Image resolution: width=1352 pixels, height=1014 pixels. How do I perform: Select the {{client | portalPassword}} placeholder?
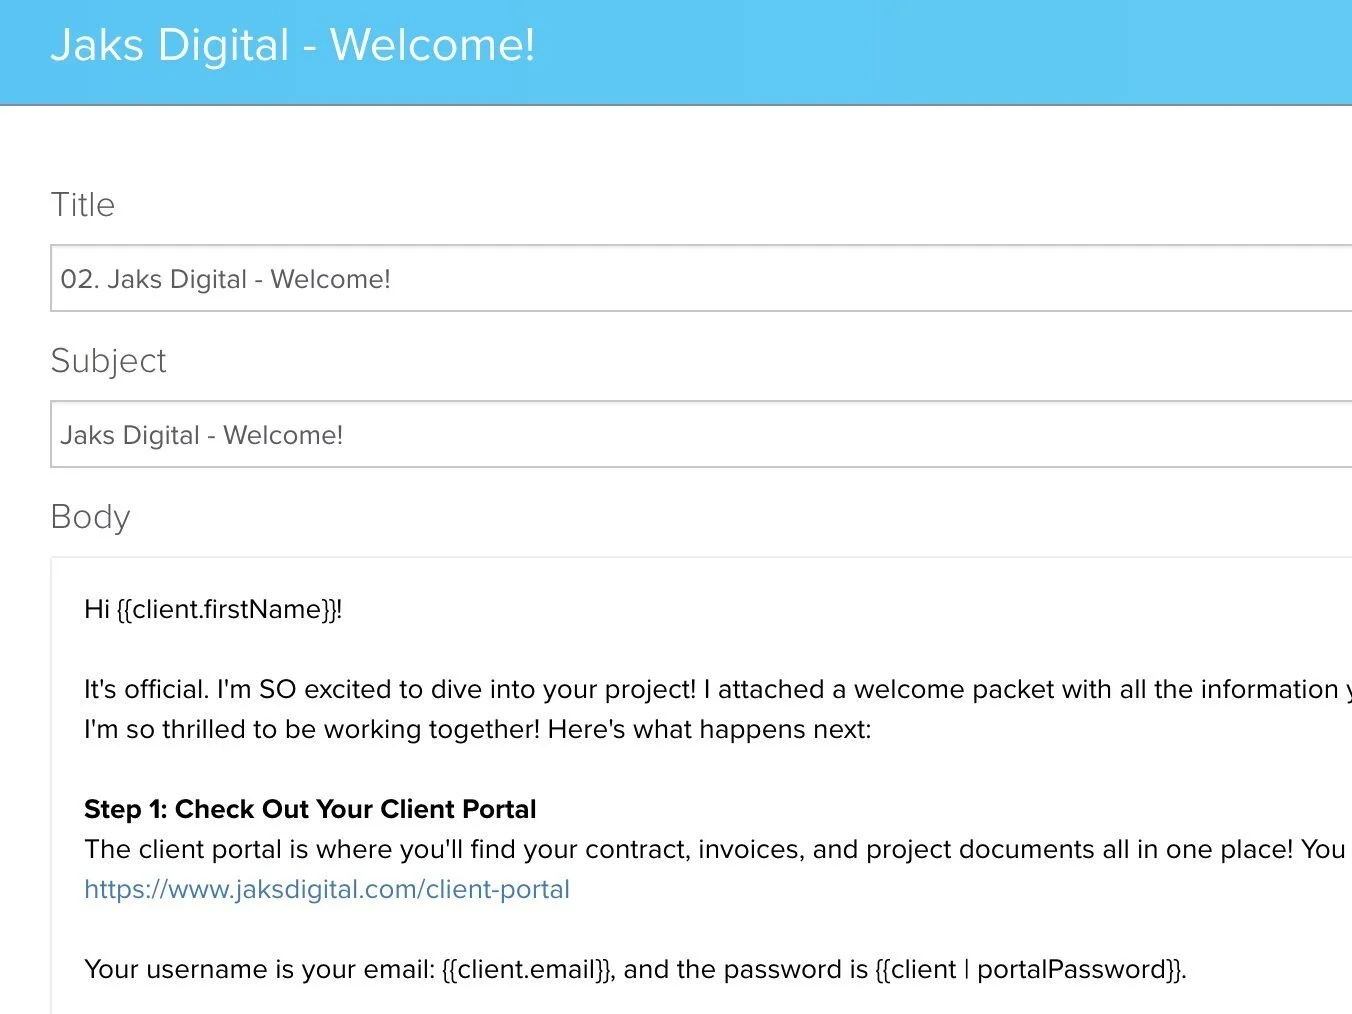[1028, 969]
